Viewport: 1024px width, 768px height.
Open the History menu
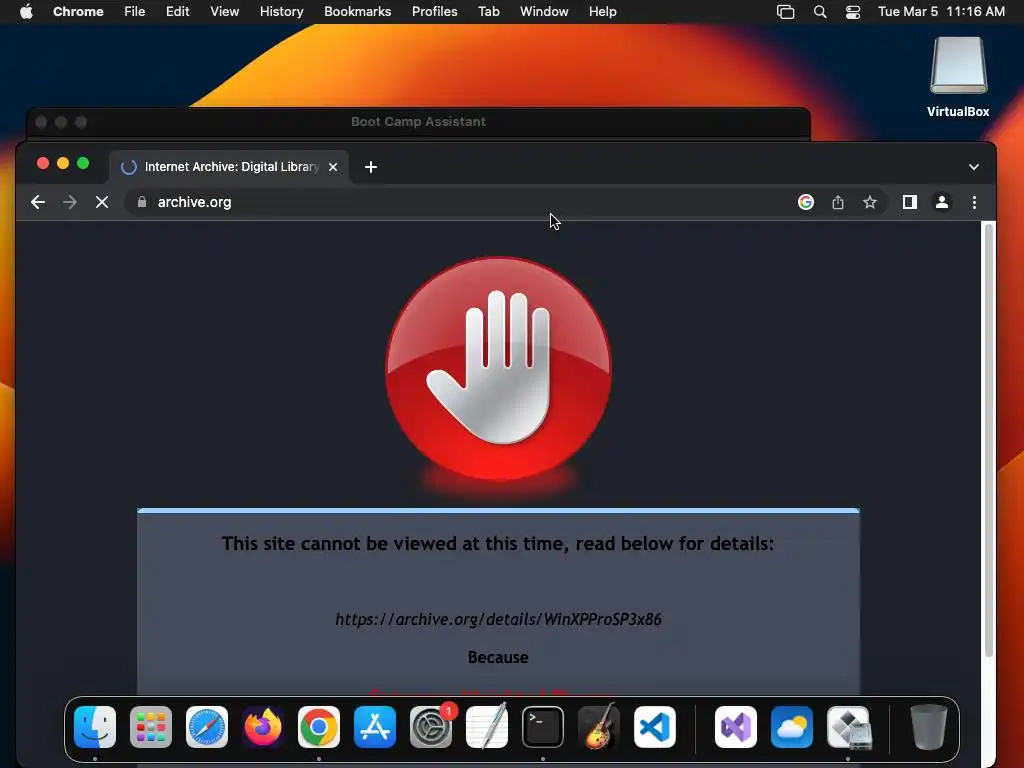click(x=281, y=12)
